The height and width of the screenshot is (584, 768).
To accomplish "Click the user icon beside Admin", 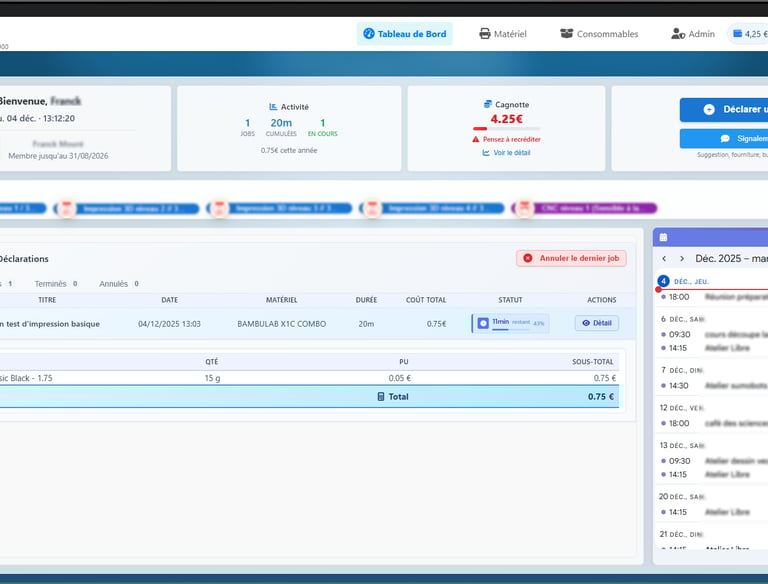I will [x=678, y=34].
